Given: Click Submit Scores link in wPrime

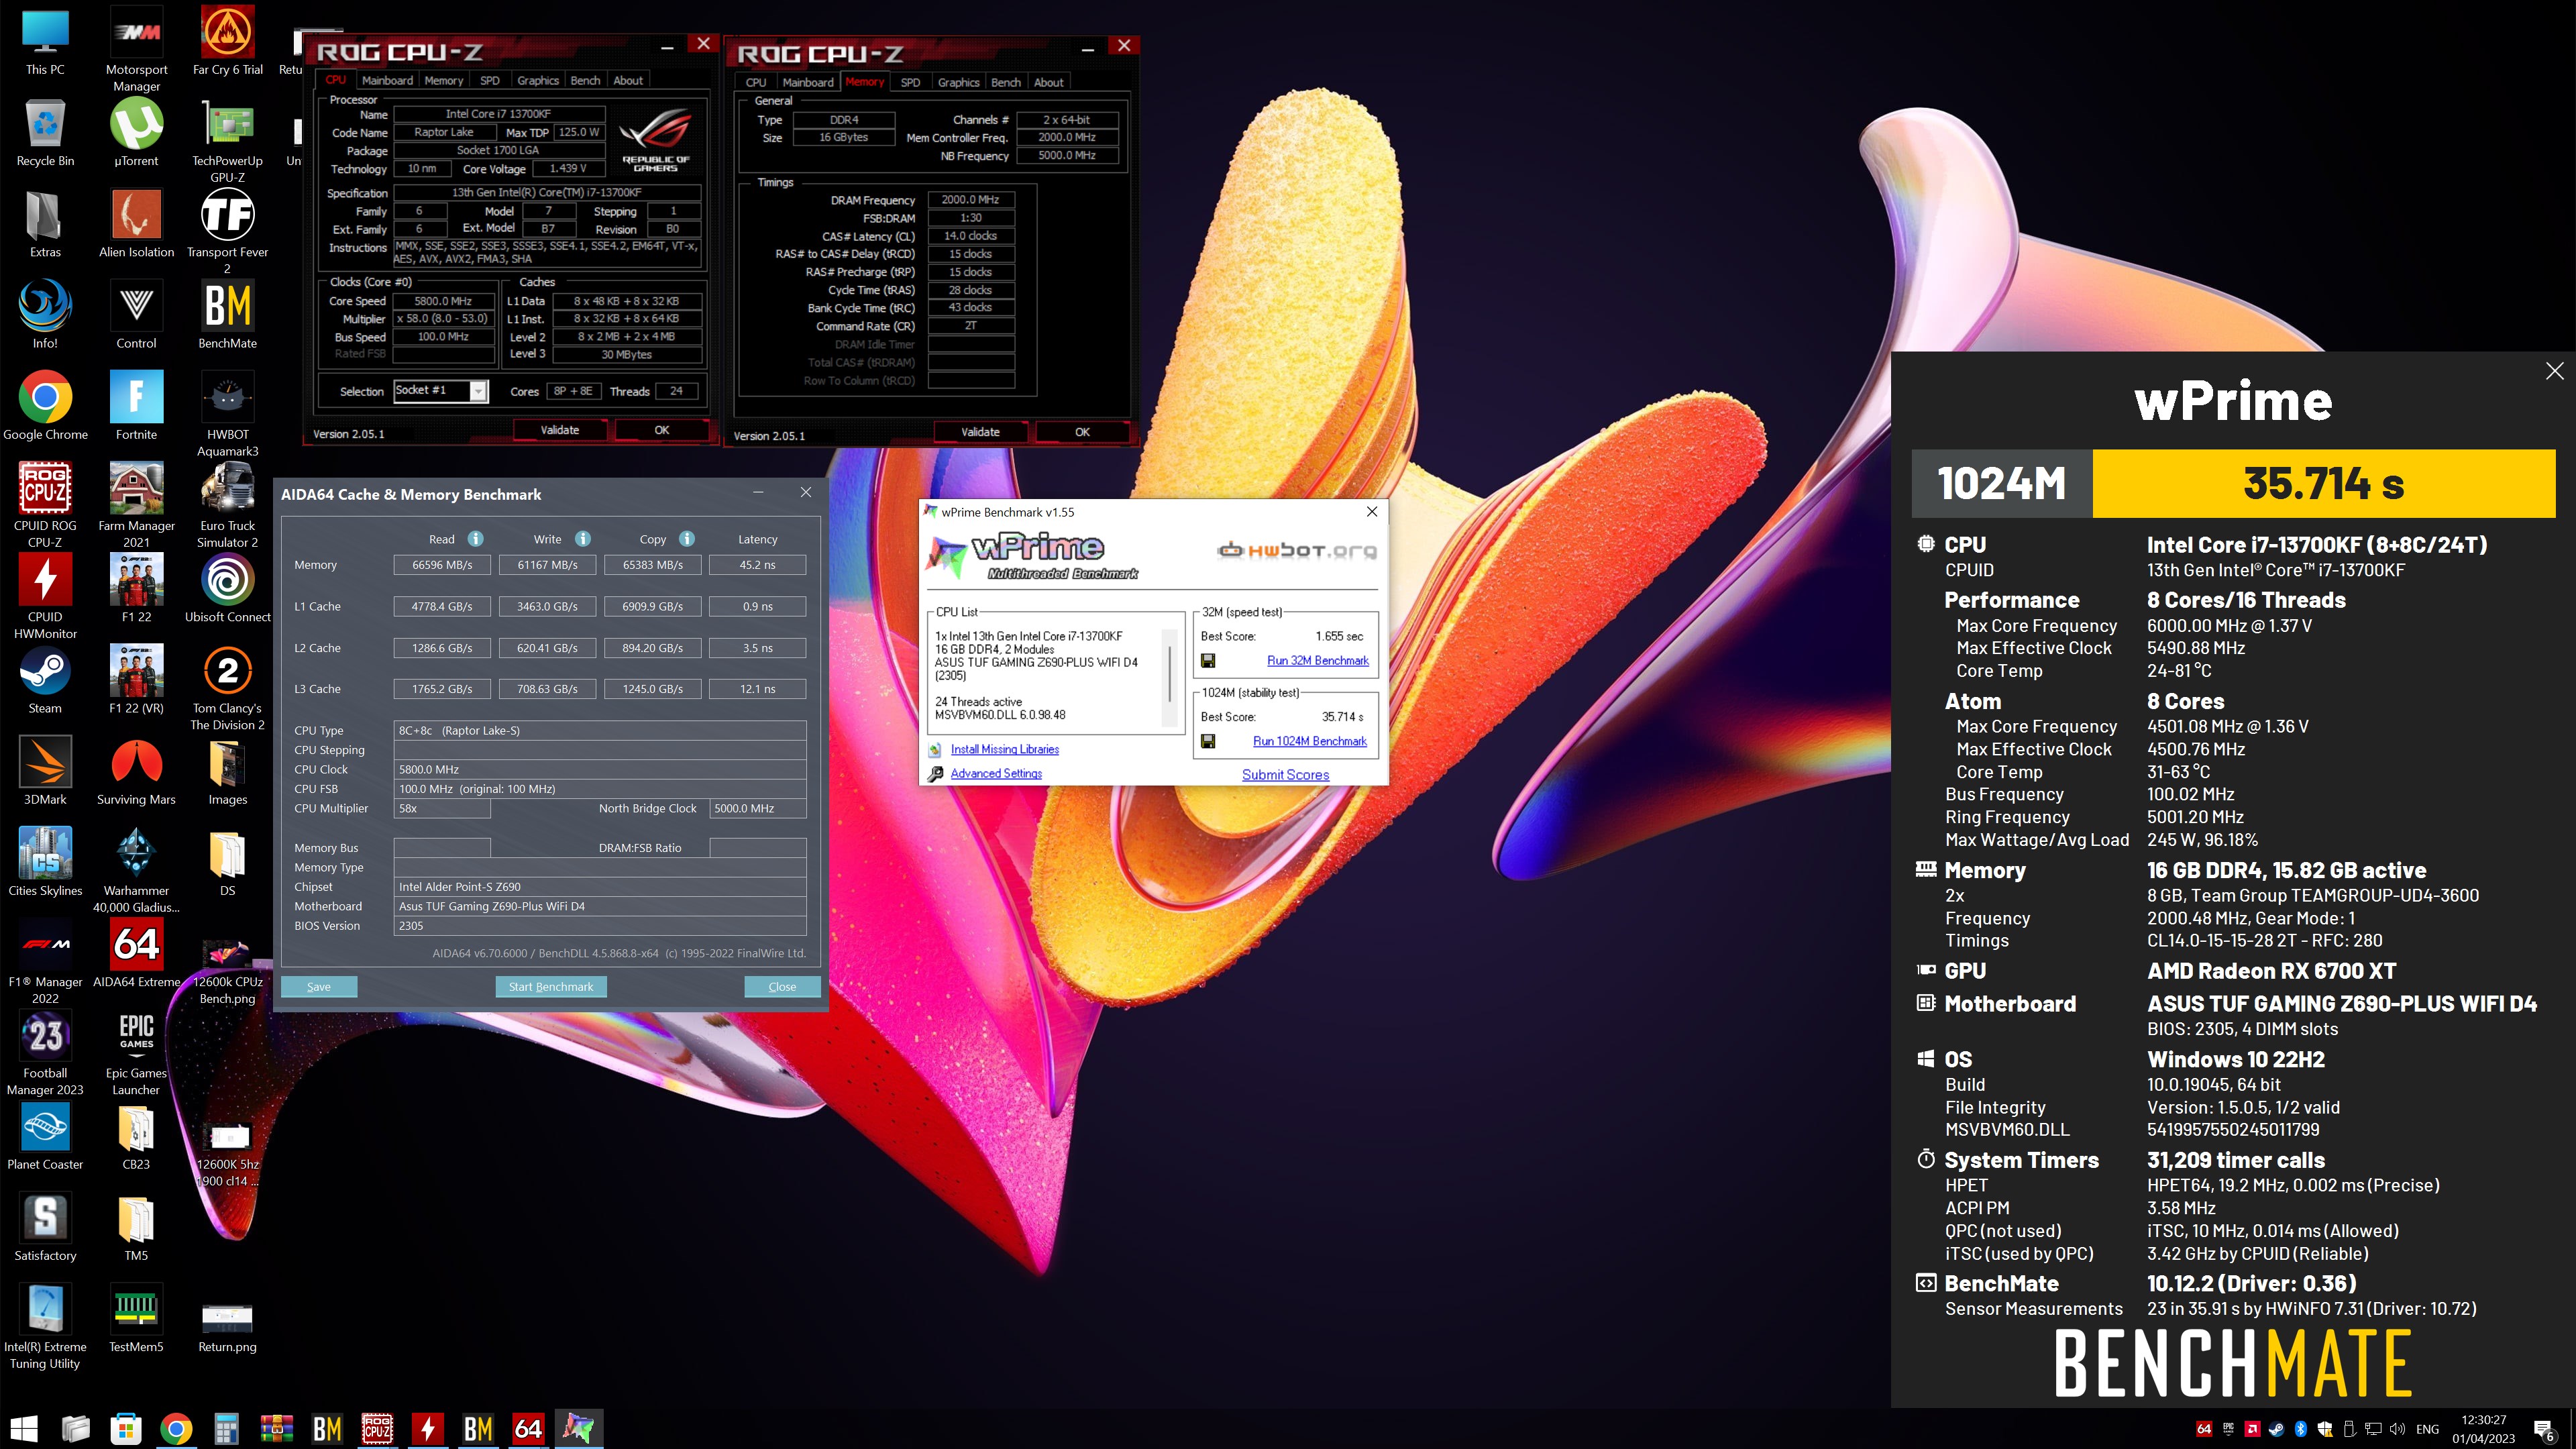Looking at the screenshot, I should pyautogui.click(x=1285, y=775).
